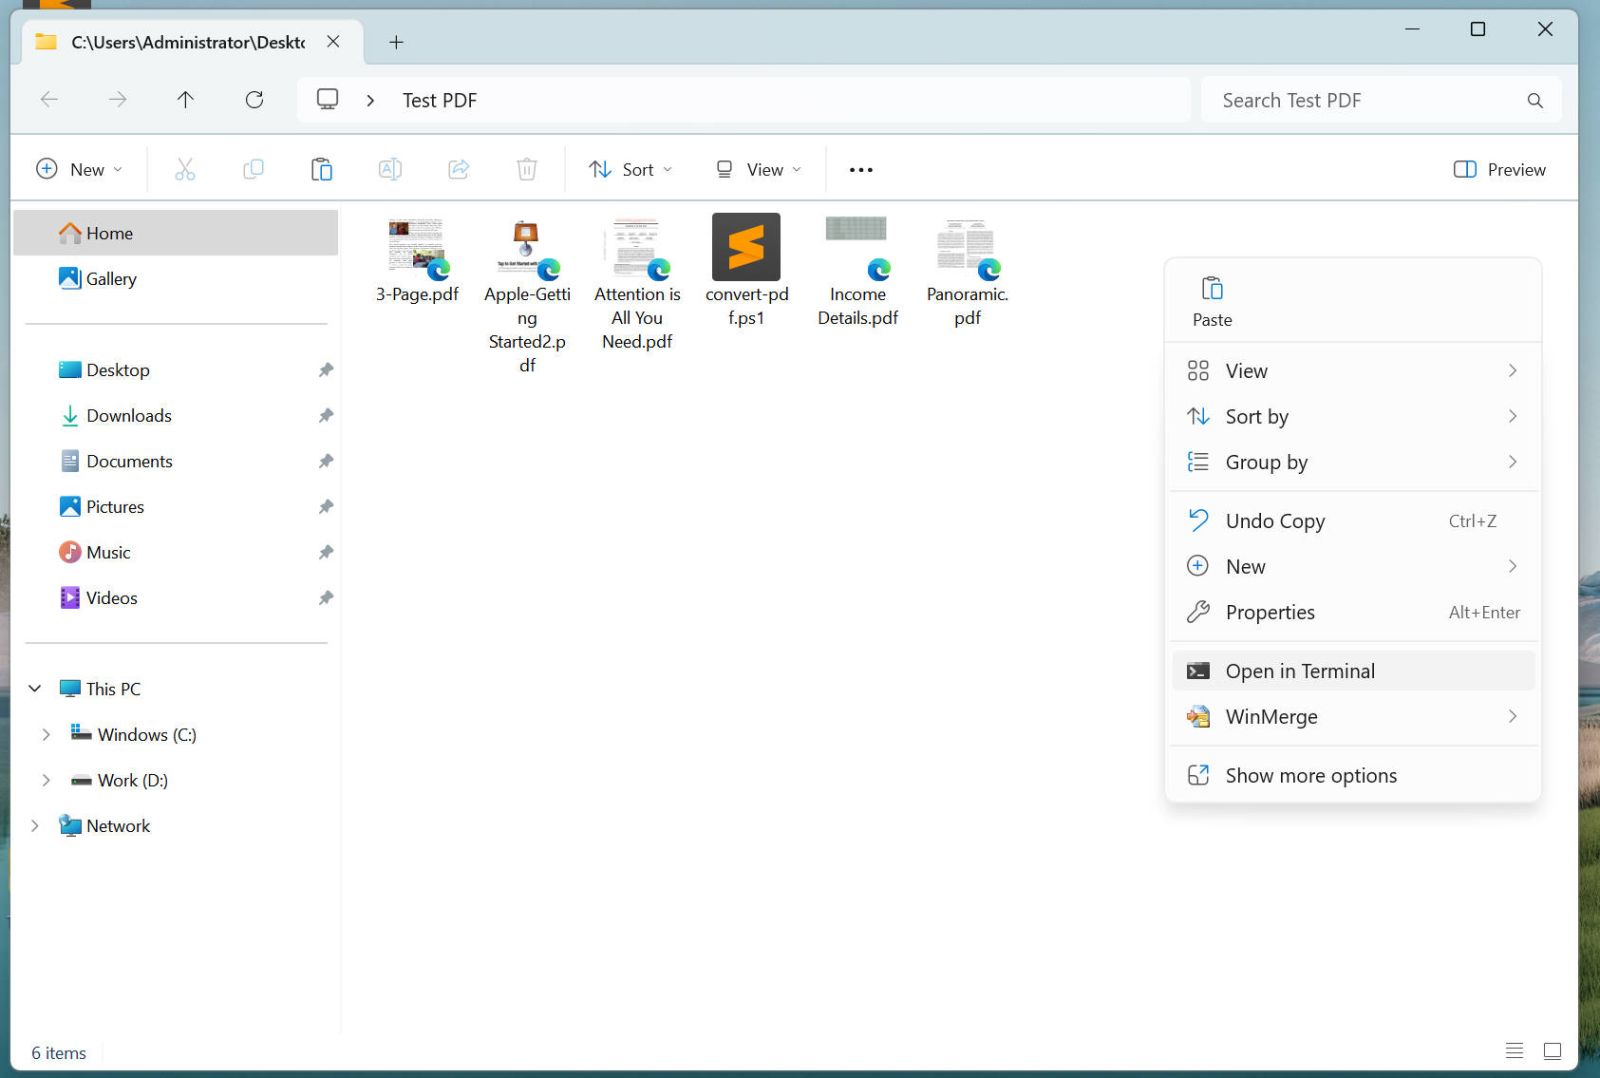Screen dimensions: 1600x1078
Task: Unpin Desktop from Quick access
Action: point(325,370)
